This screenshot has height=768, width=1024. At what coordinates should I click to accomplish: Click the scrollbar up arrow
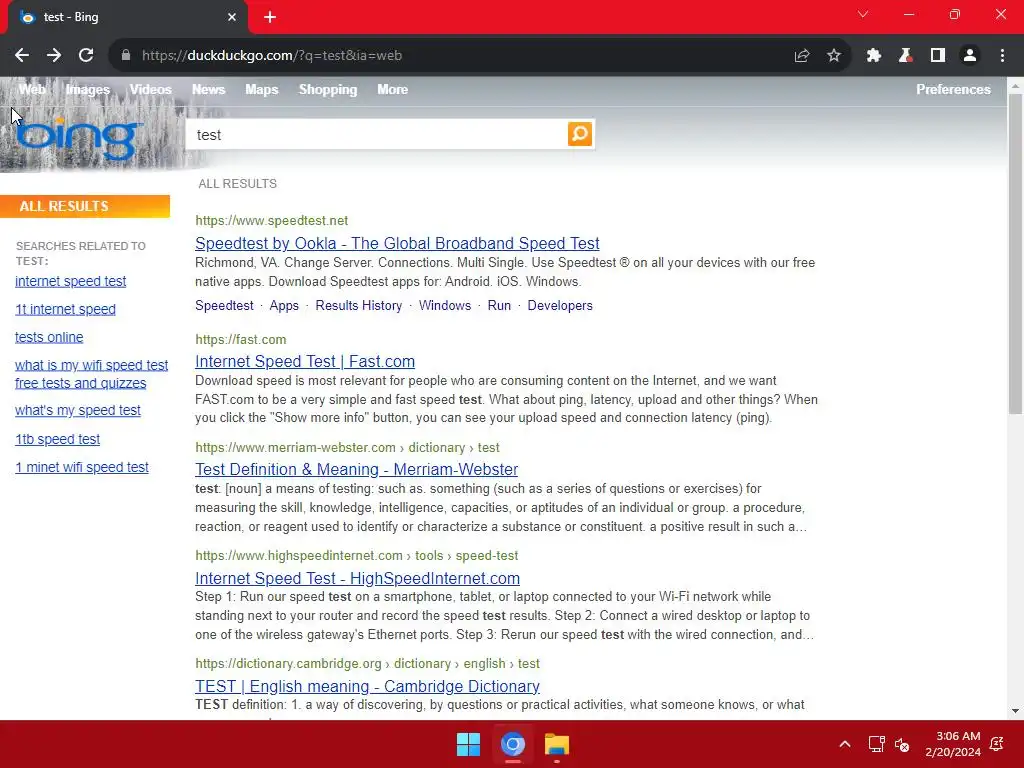[1015, 85]
